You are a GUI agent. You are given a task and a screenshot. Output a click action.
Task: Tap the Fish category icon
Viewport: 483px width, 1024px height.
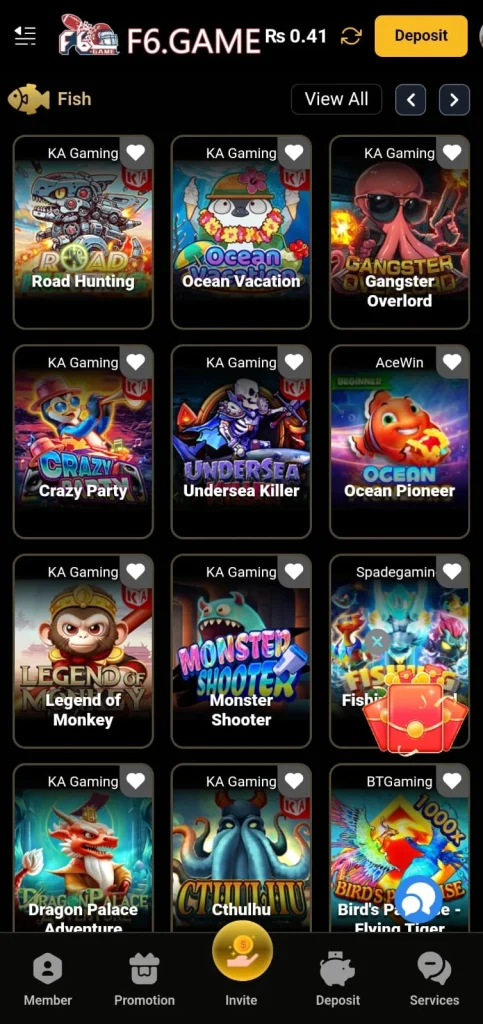(29, 99)
